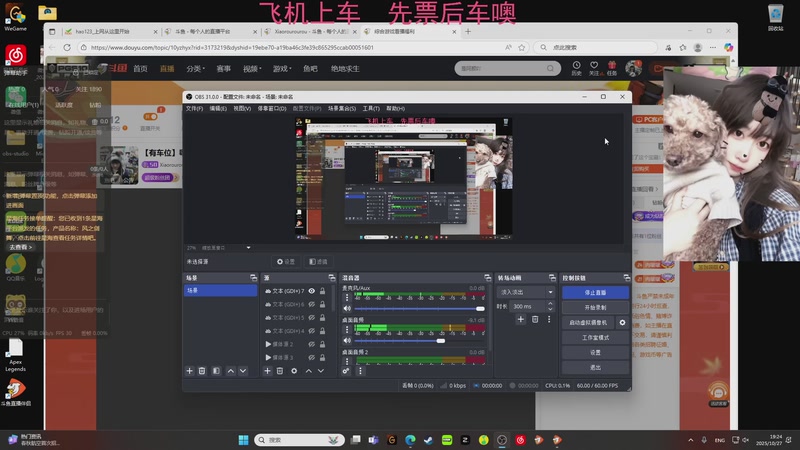Open OBS 设置 button in controls dock

(595, 352)
